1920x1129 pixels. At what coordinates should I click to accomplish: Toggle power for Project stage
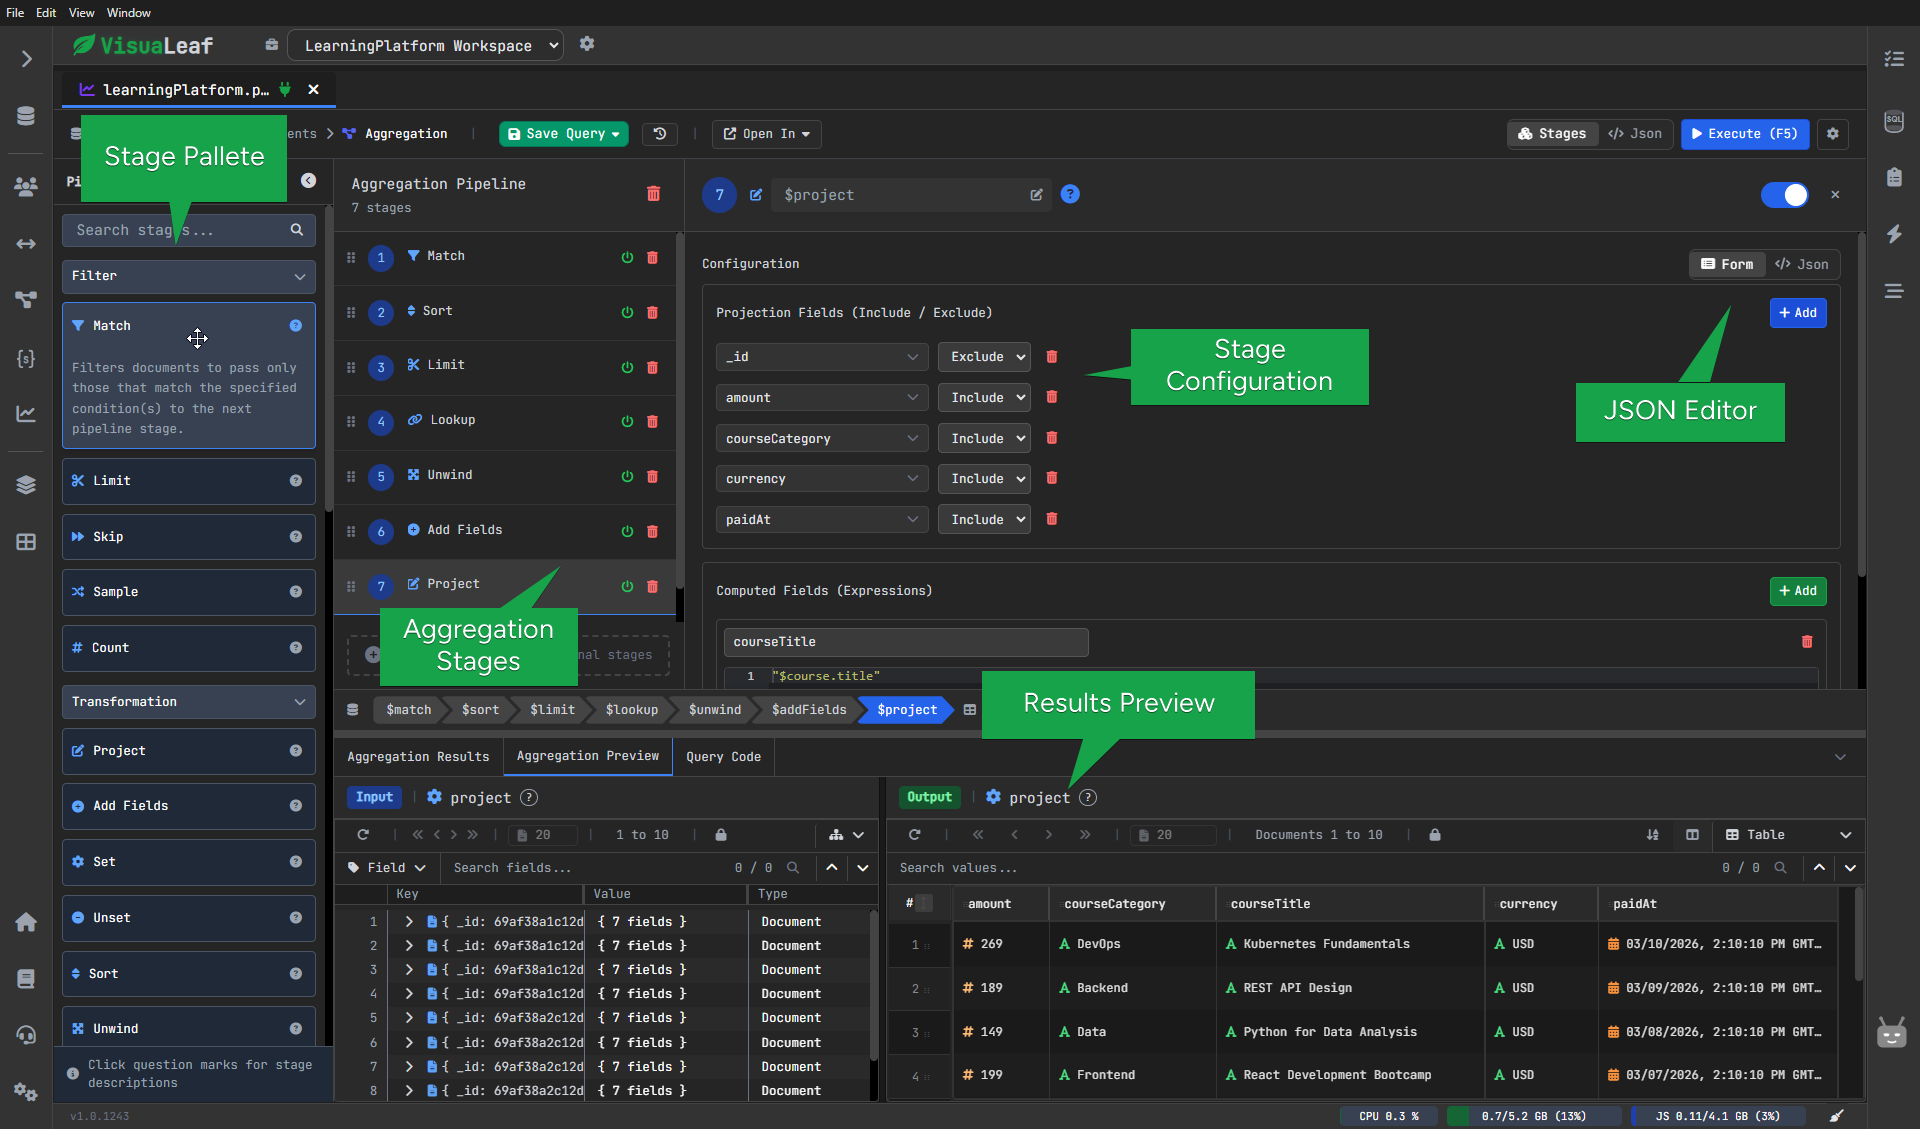tap(627, 586)
